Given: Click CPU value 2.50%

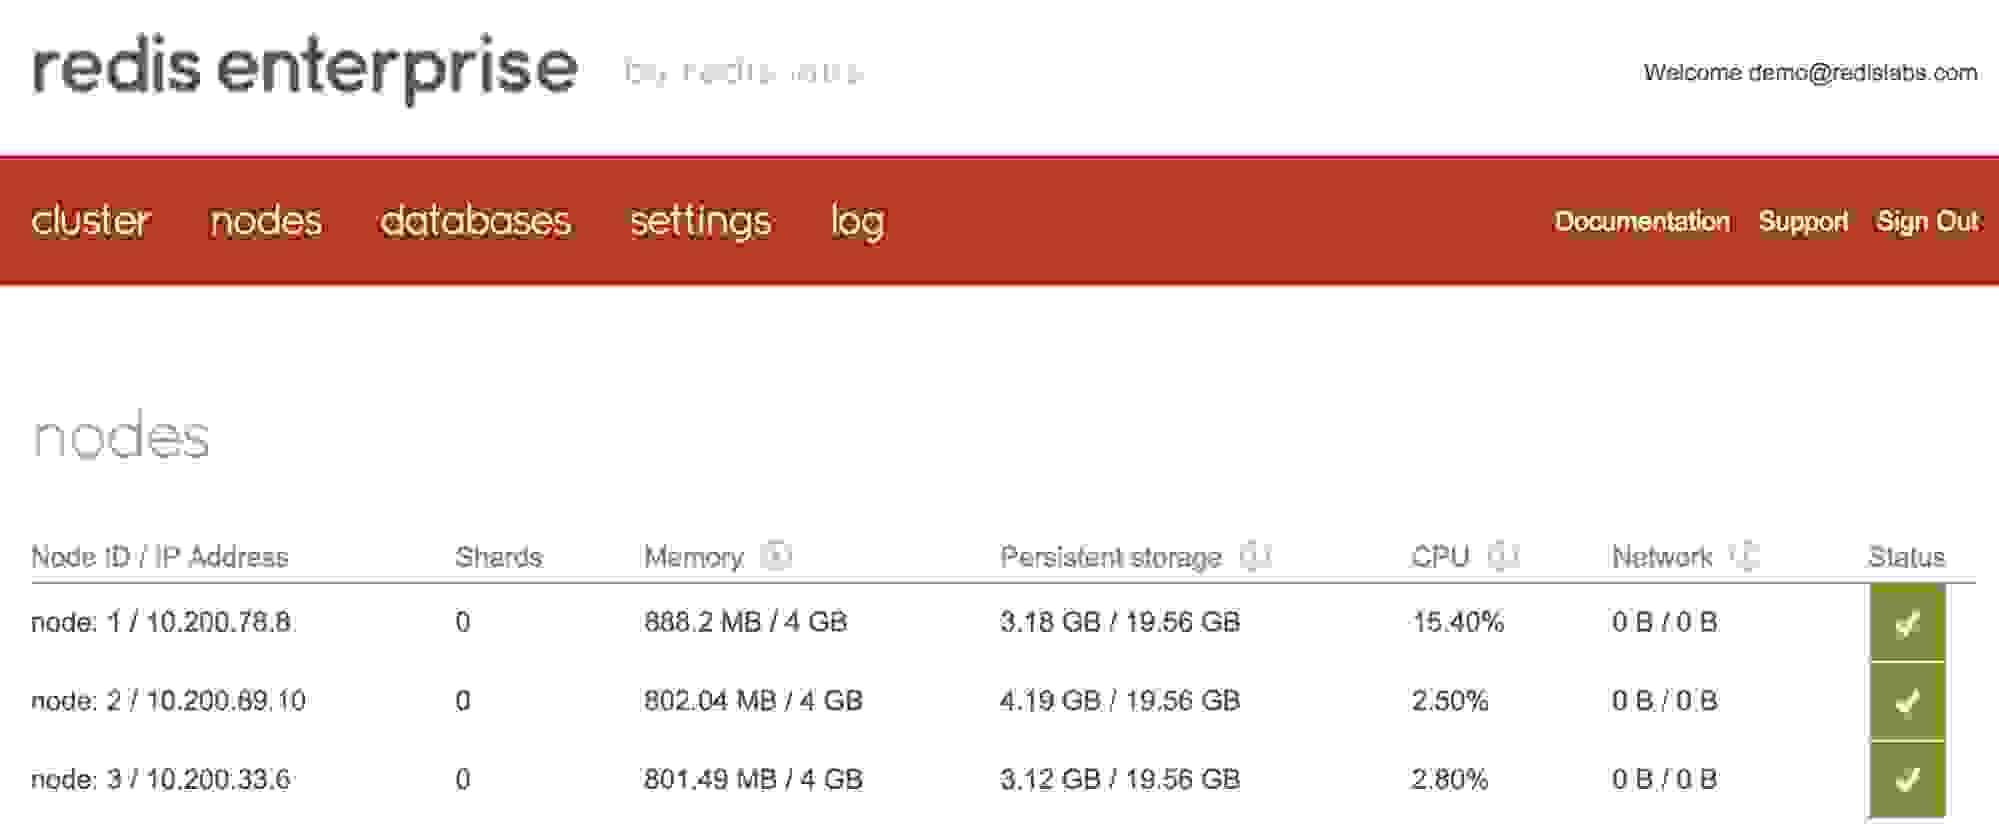Looking at the screenshot, I should click(x=1450, y=701).
